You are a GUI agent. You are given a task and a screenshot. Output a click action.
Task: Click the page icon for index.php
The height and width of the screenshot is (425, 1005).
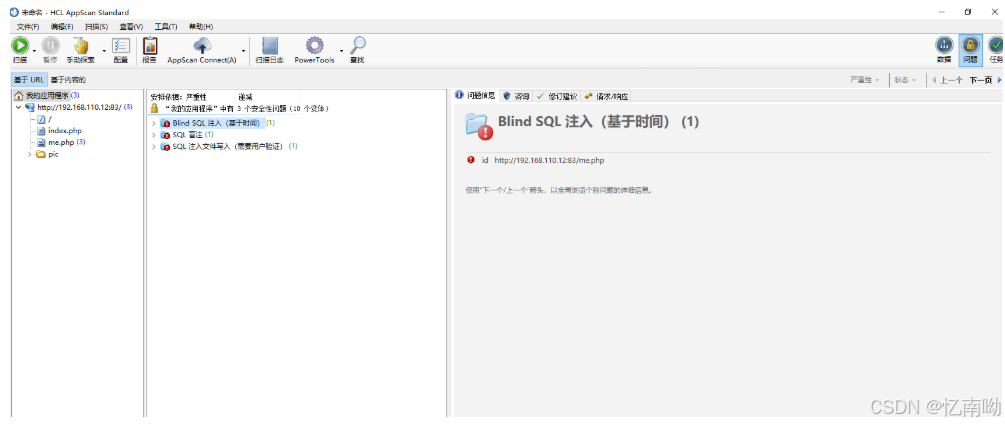pyautogui.click(x=42, y=131)
